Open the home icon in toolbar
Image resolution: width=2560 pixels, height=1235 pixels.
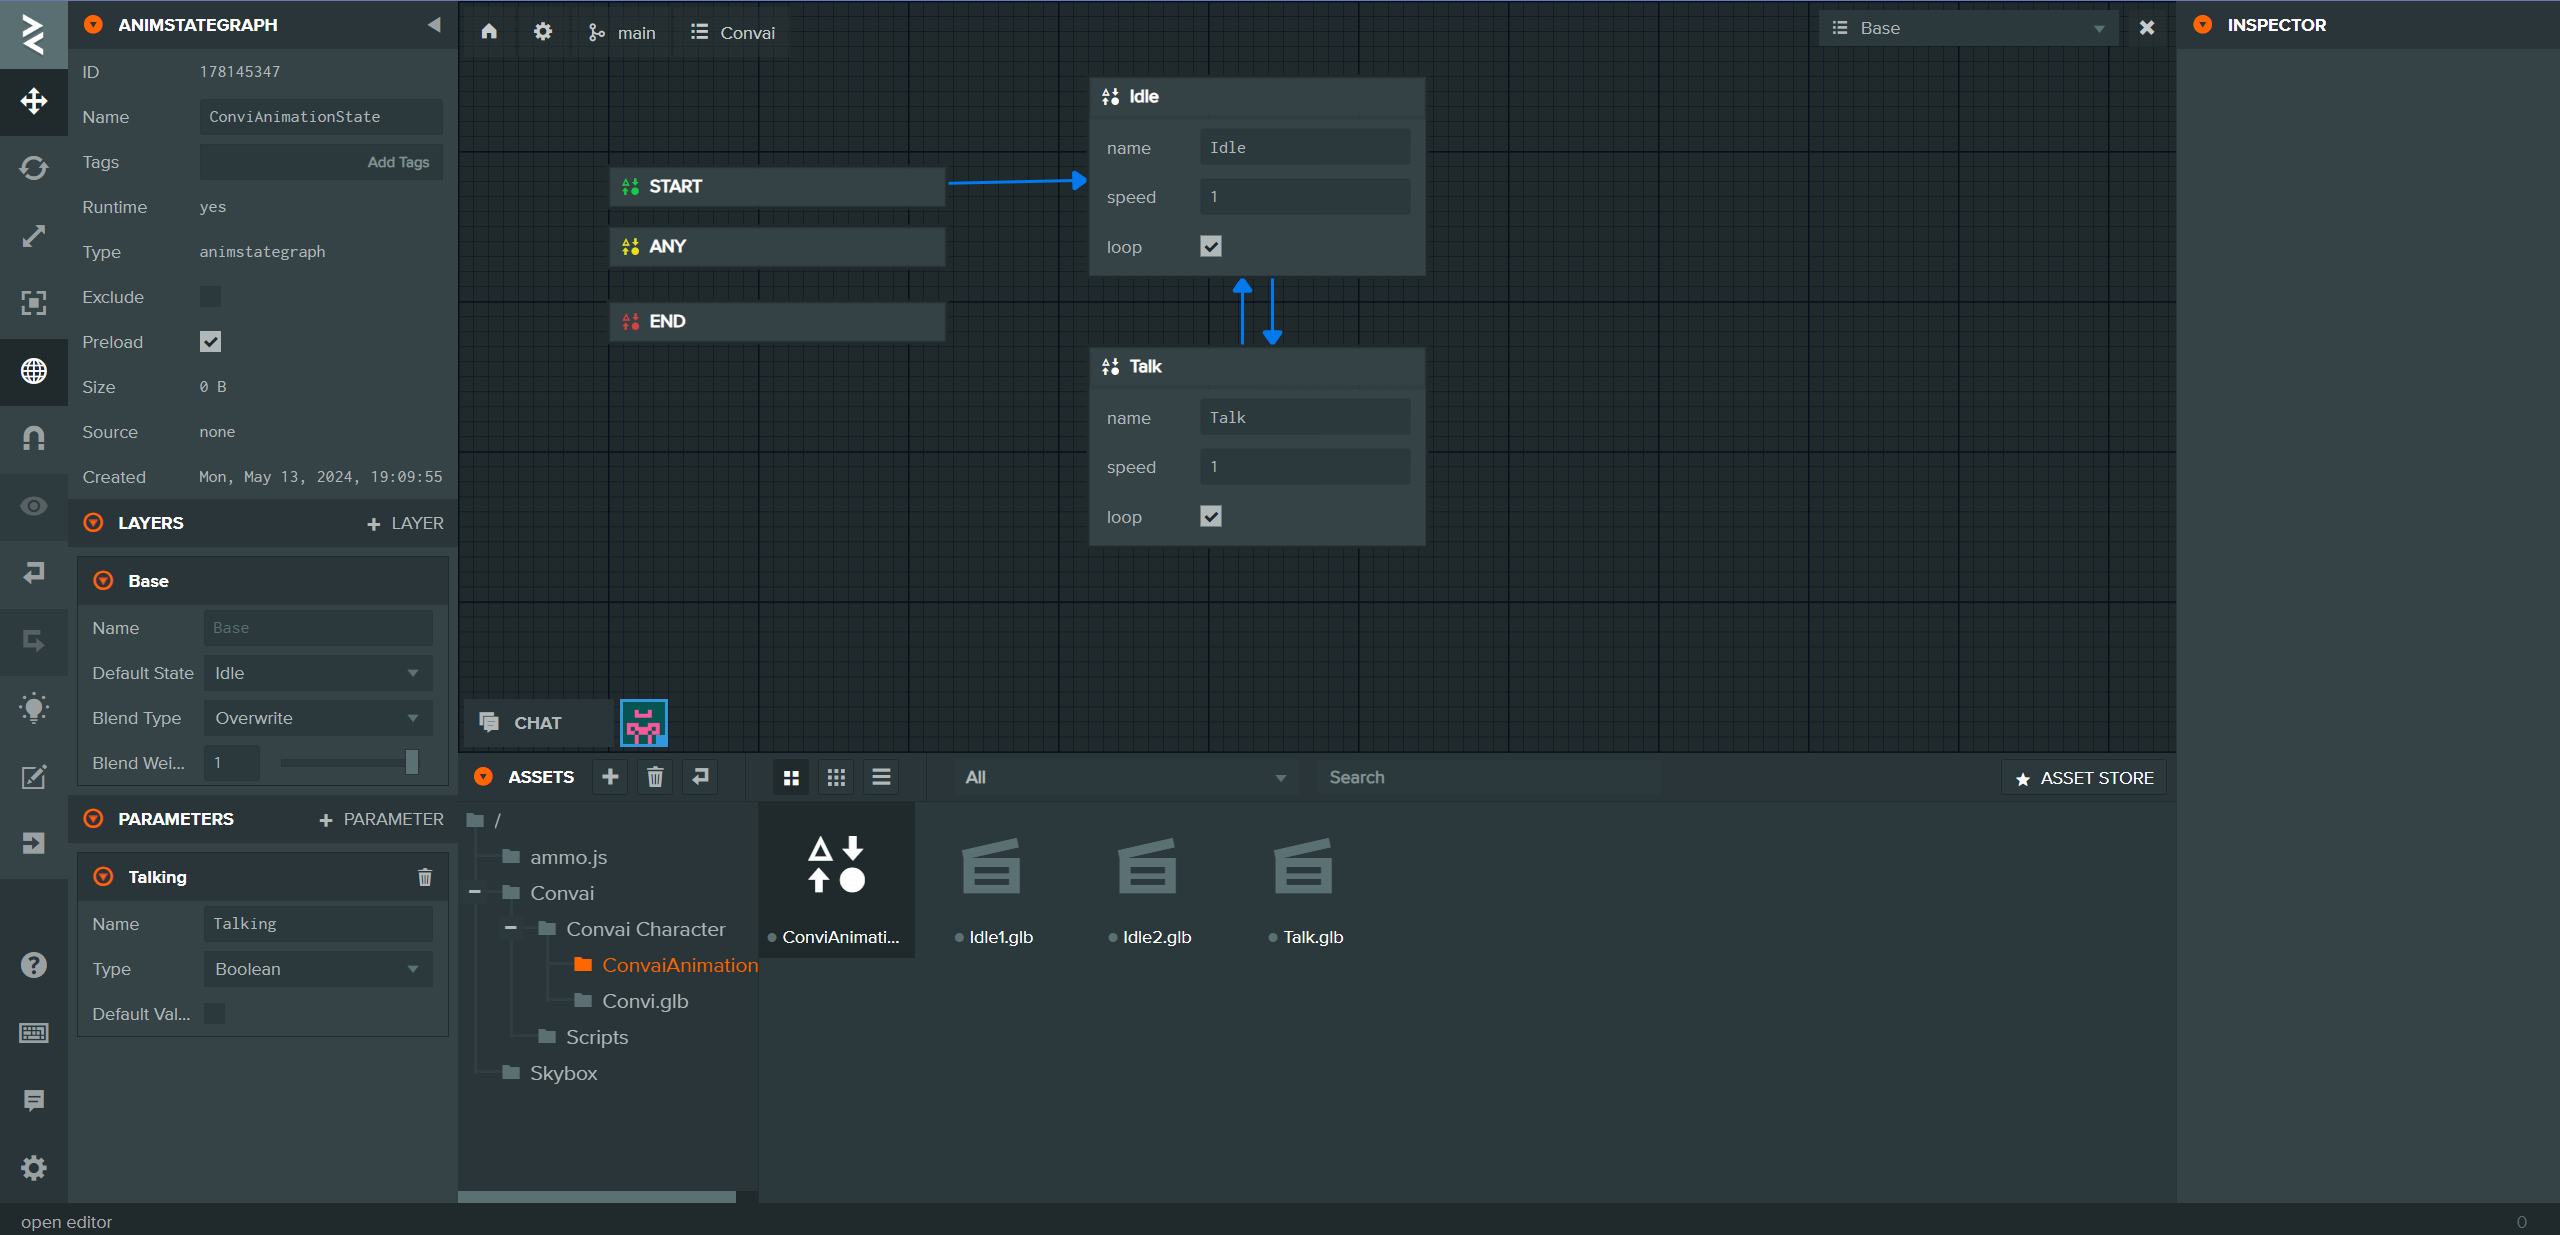click(x=489, y=32)
